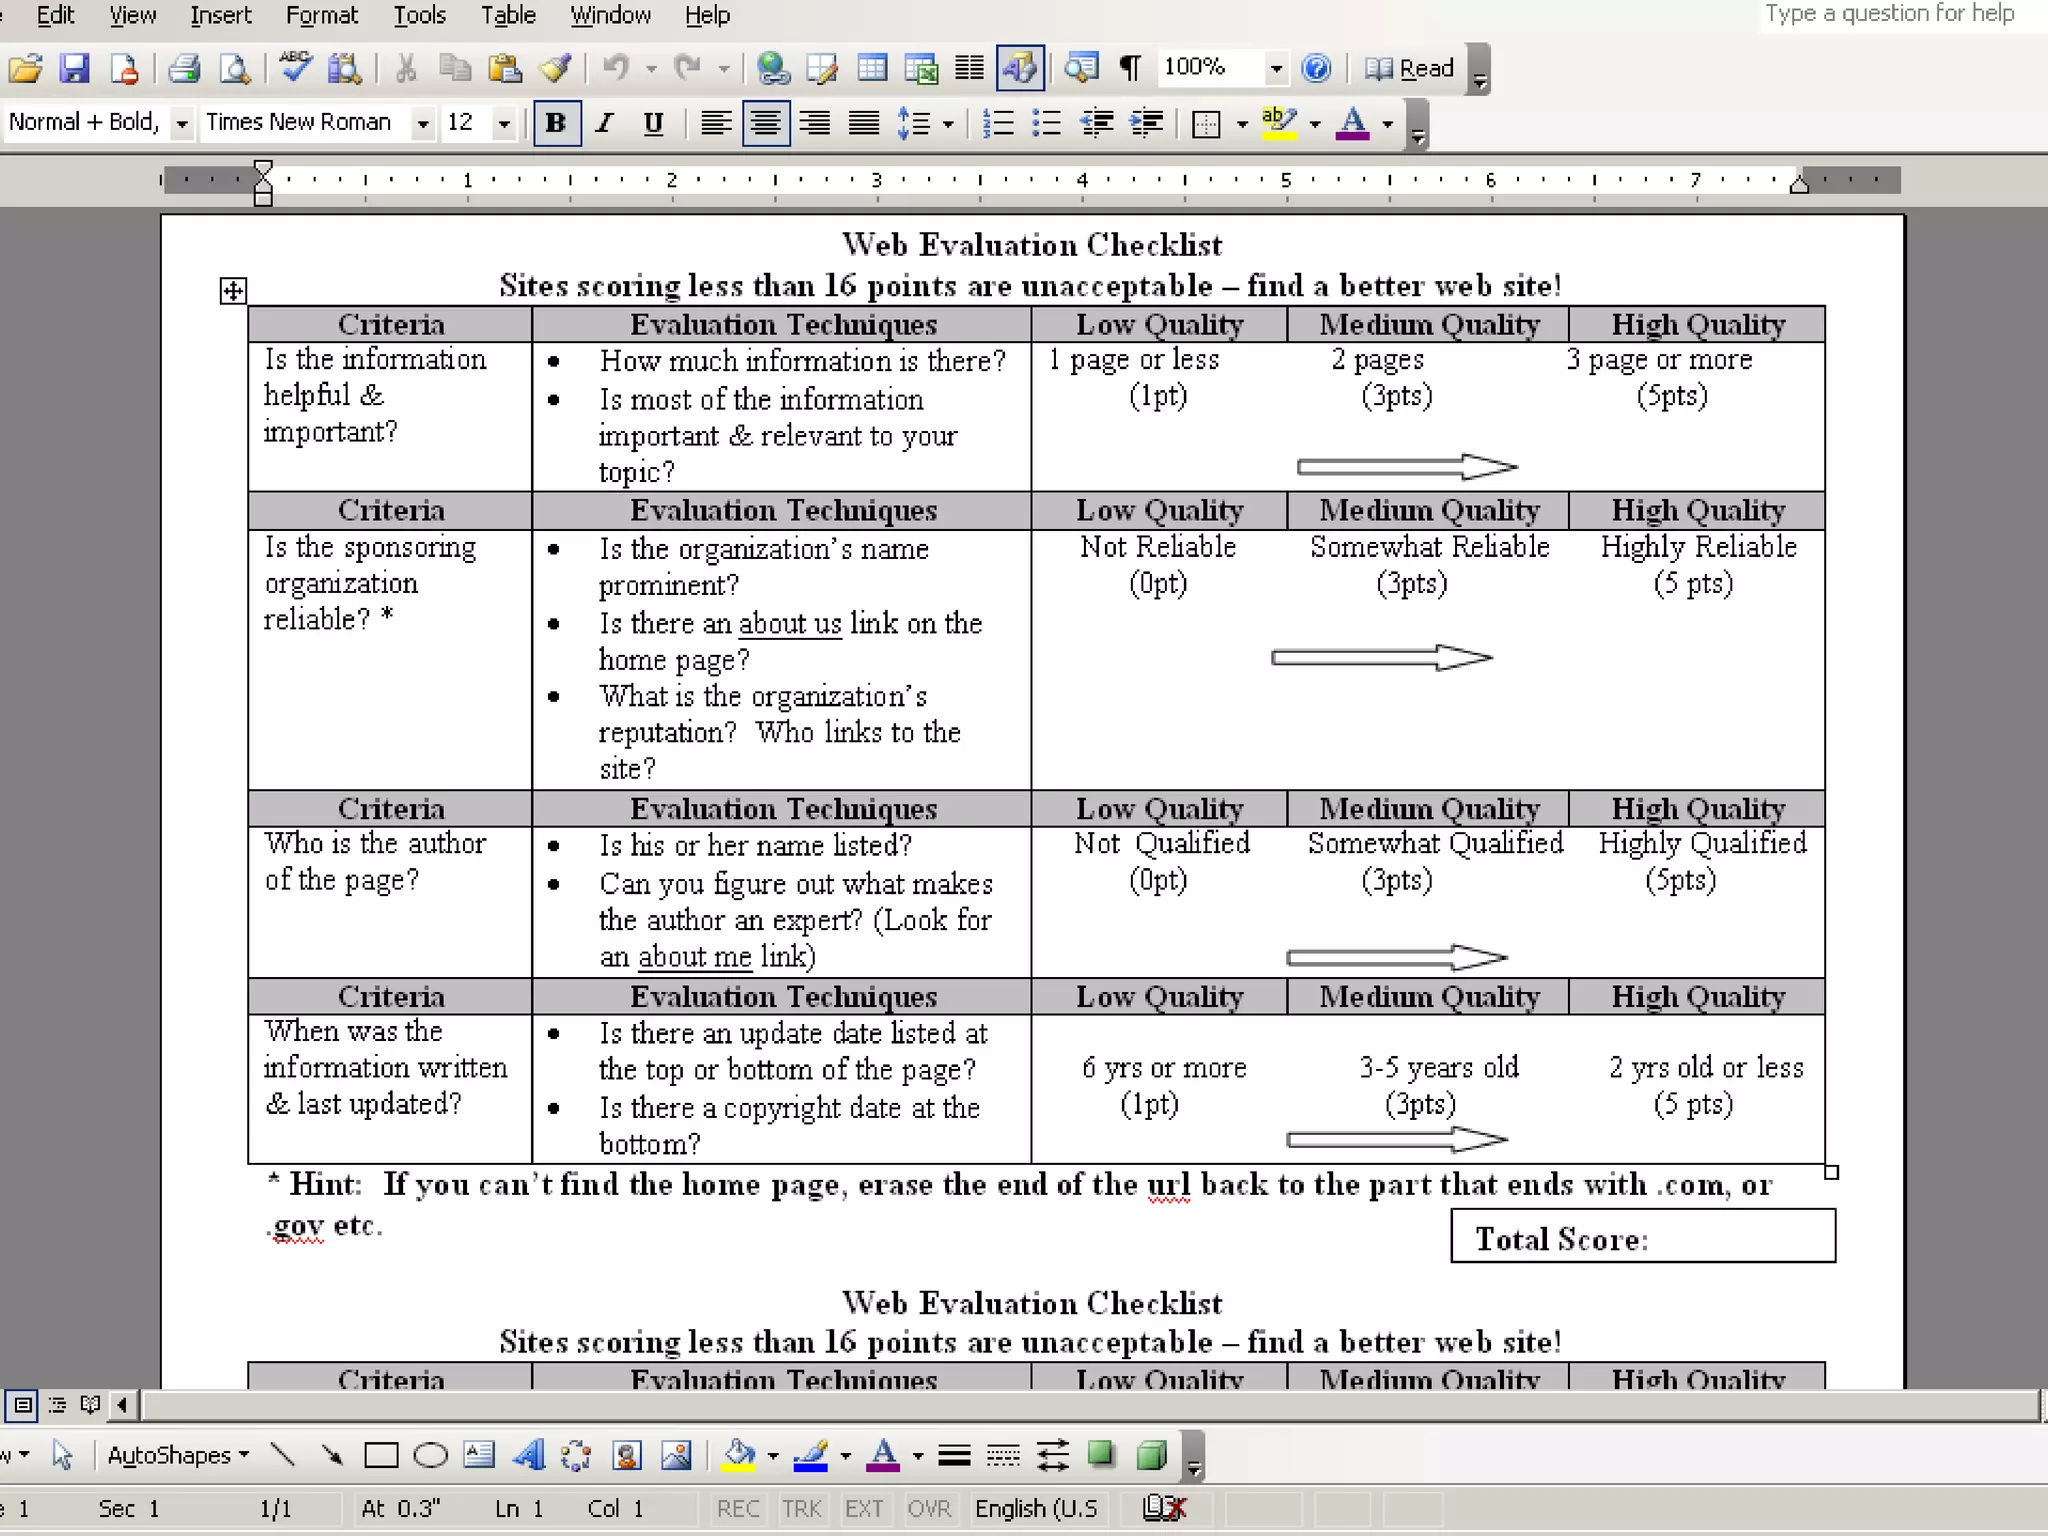Click the Format Painter brush
Screen dimensions: 2048x1536
coord(555,68)
